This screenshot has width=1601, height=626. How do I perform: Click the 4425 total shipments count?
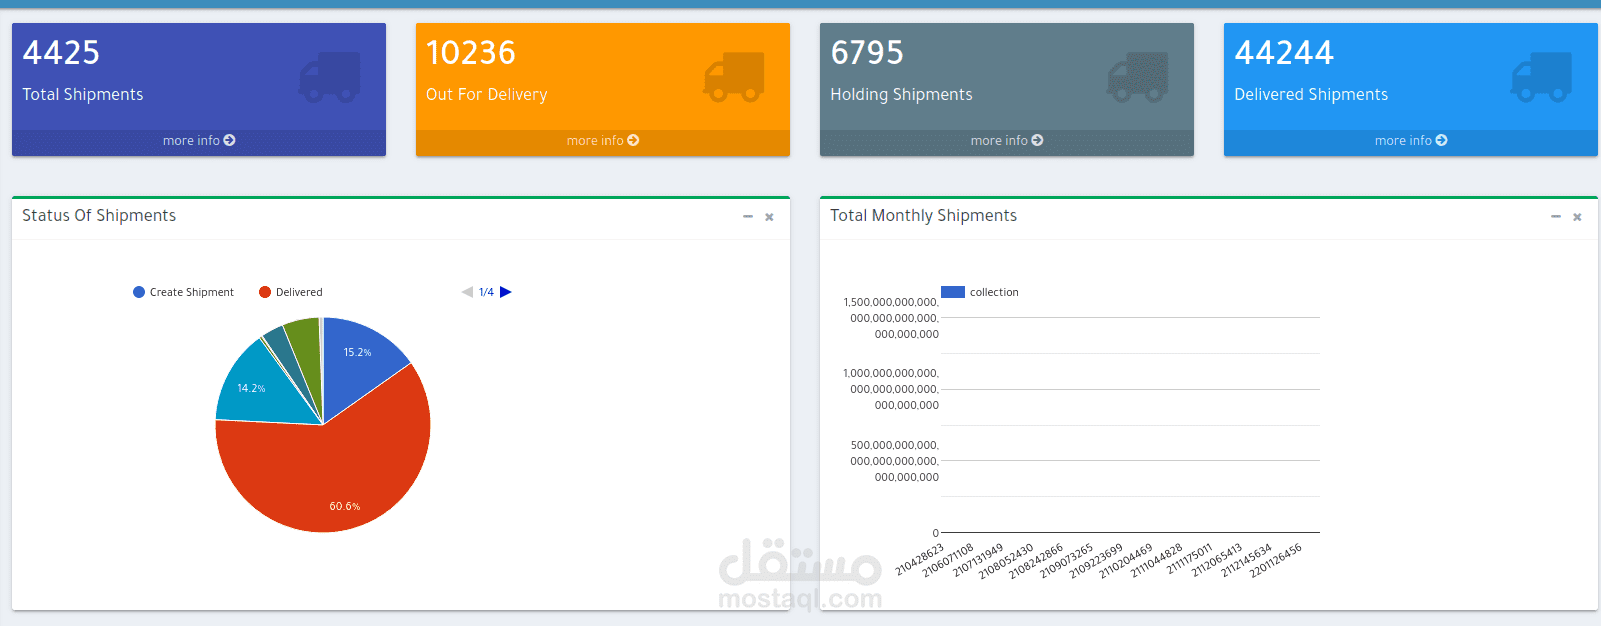pos(61,53)
